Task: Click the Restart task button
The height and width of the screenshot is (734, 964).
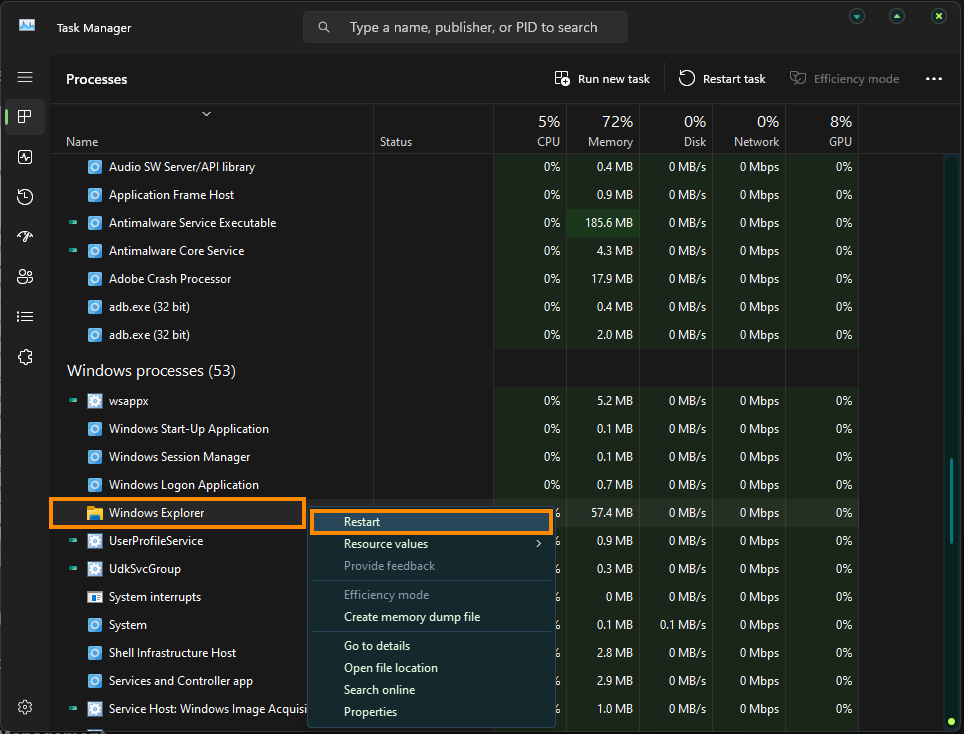Action: click(x=722, y=79)
